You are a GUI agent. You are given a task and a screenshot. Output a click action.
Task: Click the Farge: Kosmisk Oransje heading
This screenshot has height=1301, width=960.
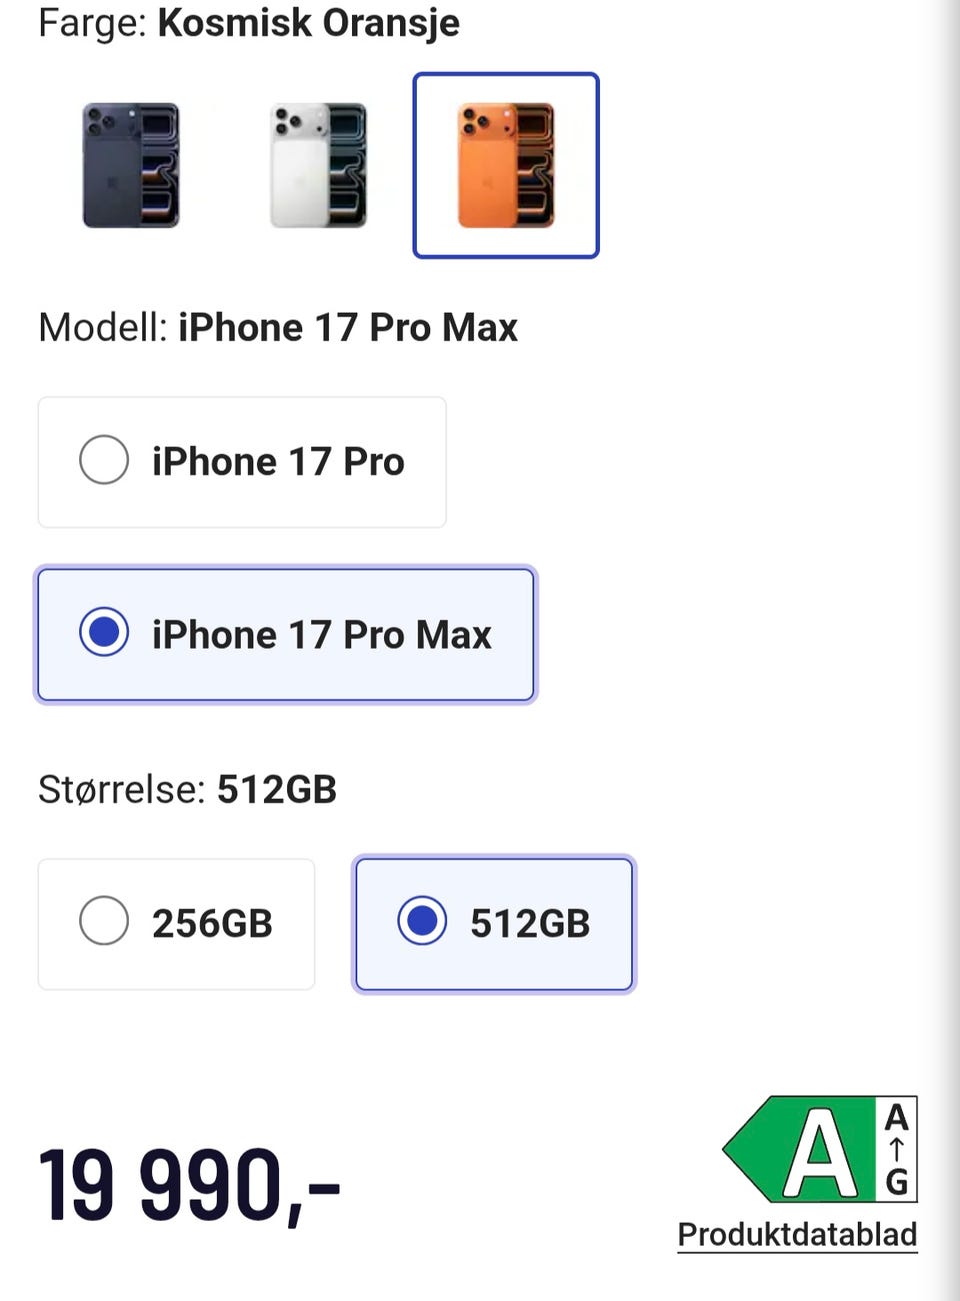click(x=249, y=22)
